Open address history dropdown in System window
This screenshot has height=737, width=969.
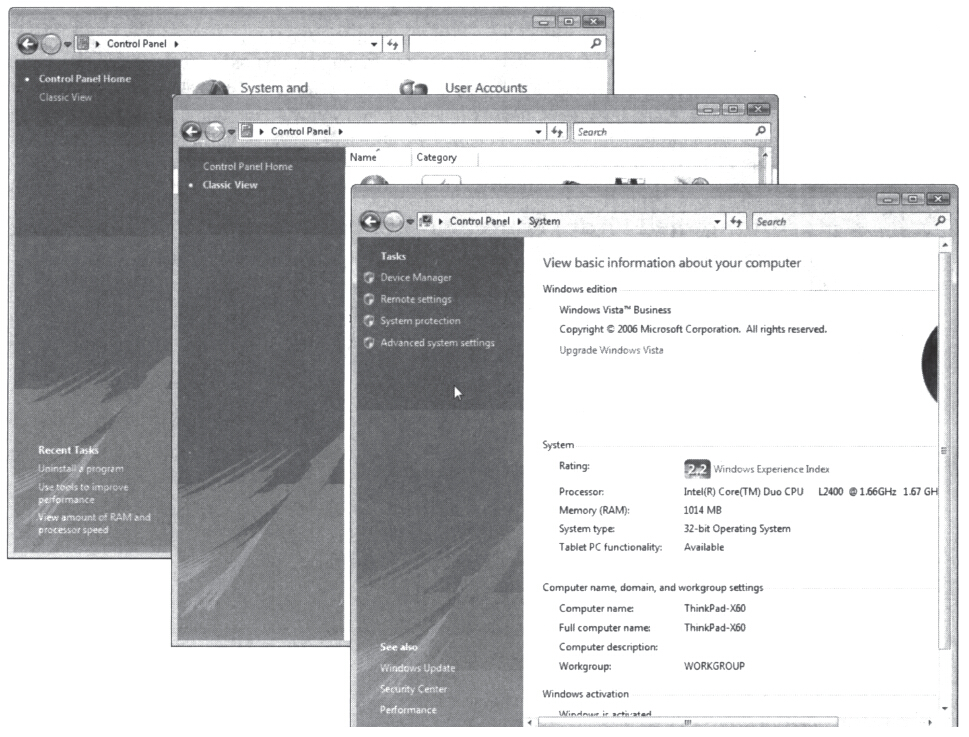(717, 222)
